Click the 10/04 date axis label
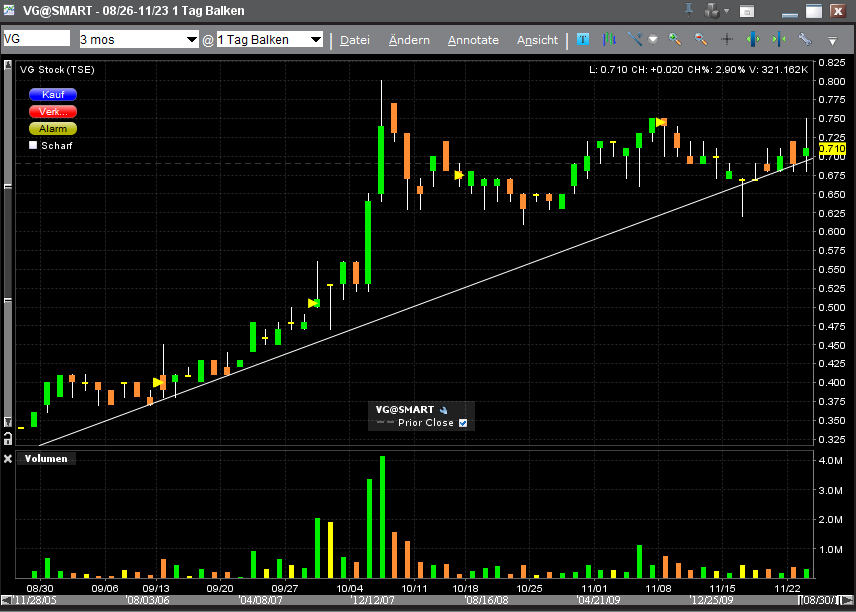The width and height of the screenshot is (856, 612). pos(349,588)
